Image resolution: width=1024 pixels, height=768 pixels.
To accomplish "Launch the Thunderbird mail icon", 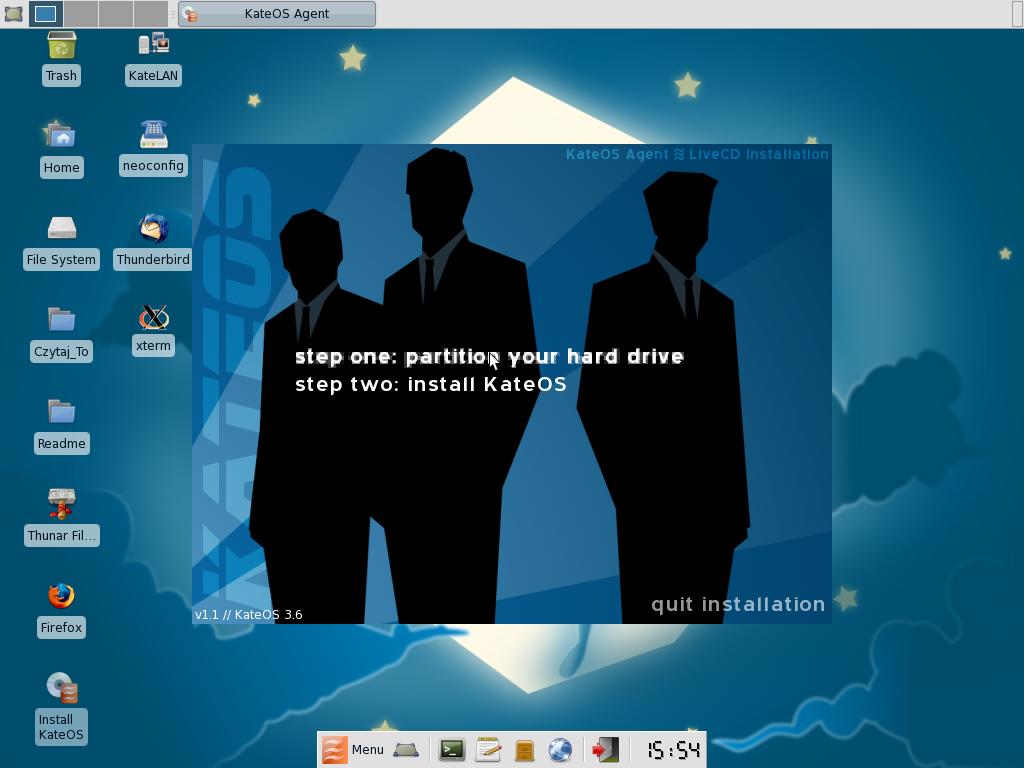I will pyautogui.click(x=153, y=228).
